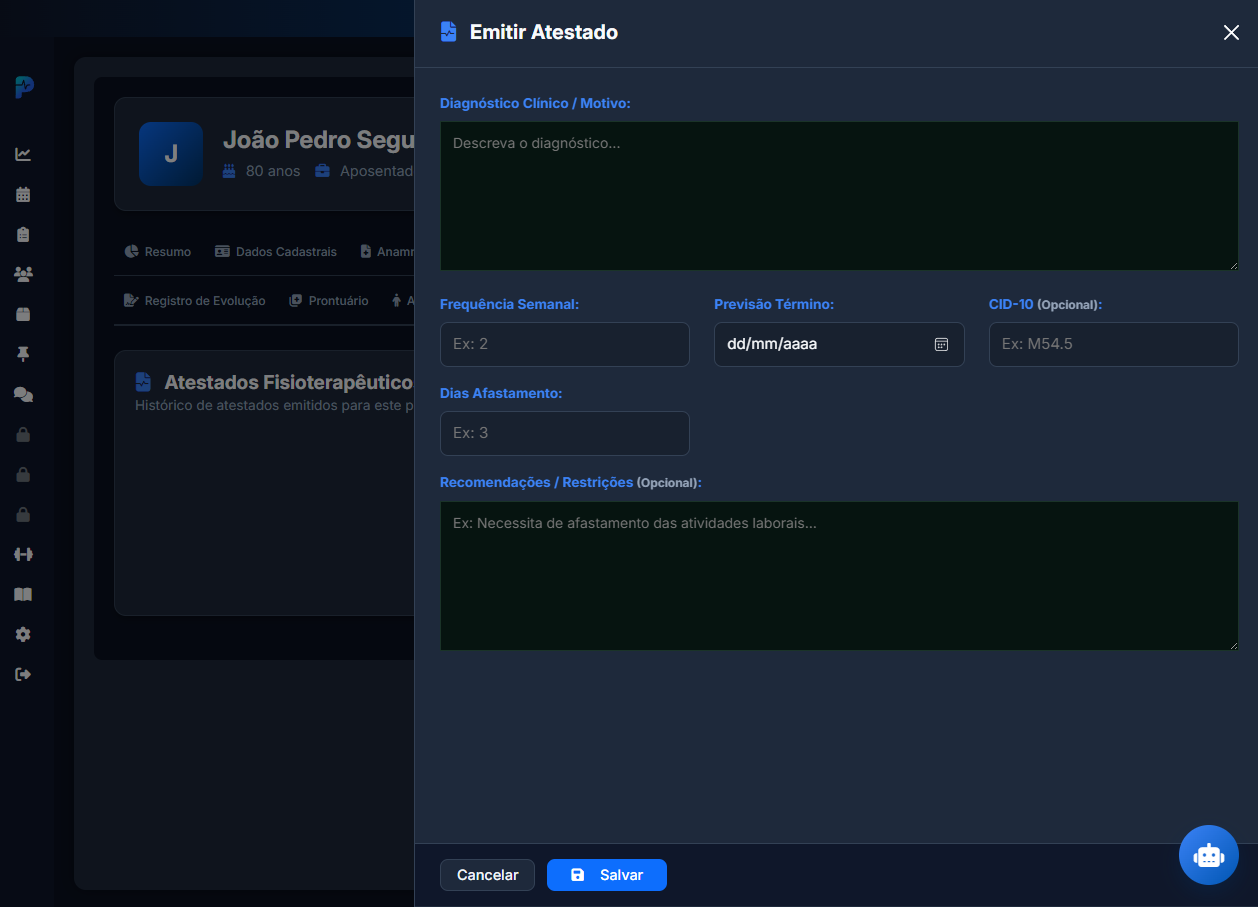Image resolution: width=1258 pixels, height=907 pixels.
Task: Open the settings gear icon in sidebar
Action: tap(23, 634)
